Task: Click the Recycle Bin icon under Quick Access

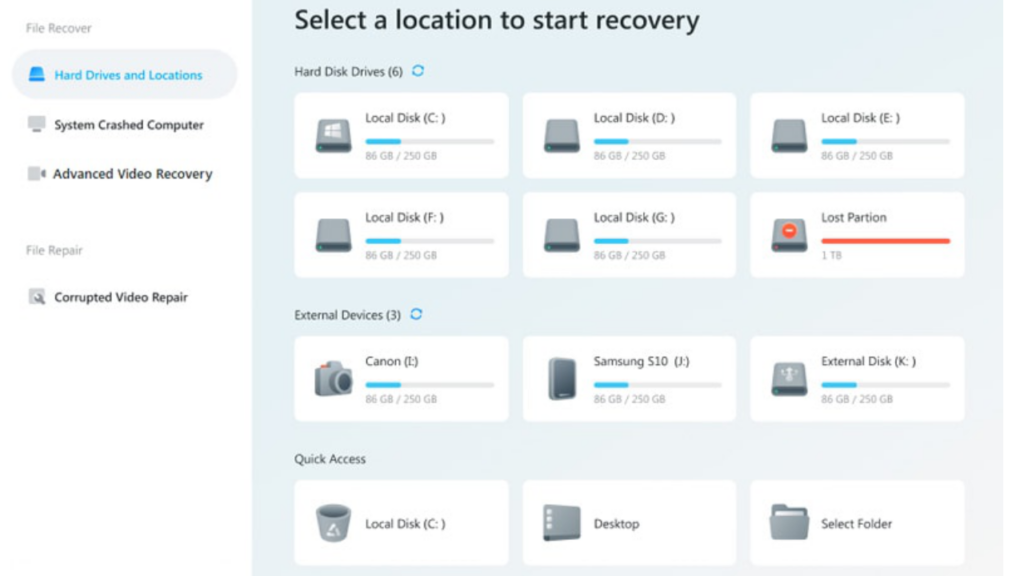Action: pyautogui.click(x=331, y=522)
